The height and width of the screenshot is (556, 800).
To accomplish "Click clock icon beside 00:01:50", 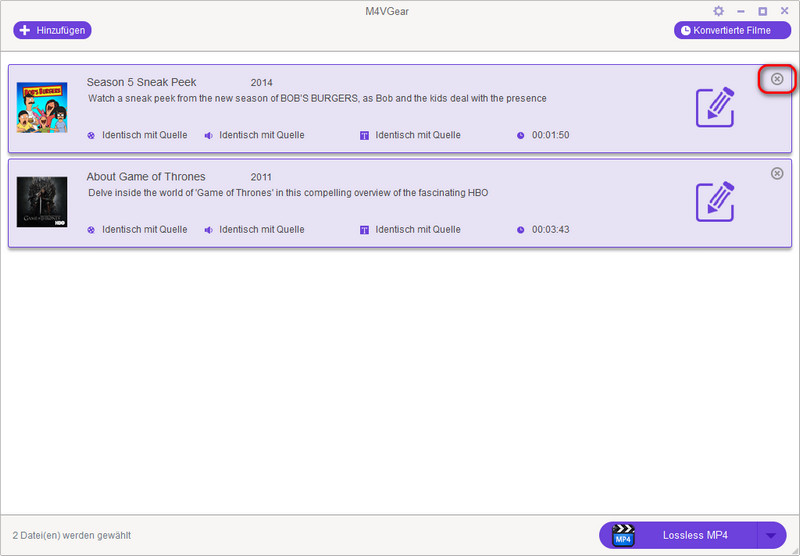I will [520, 136].
